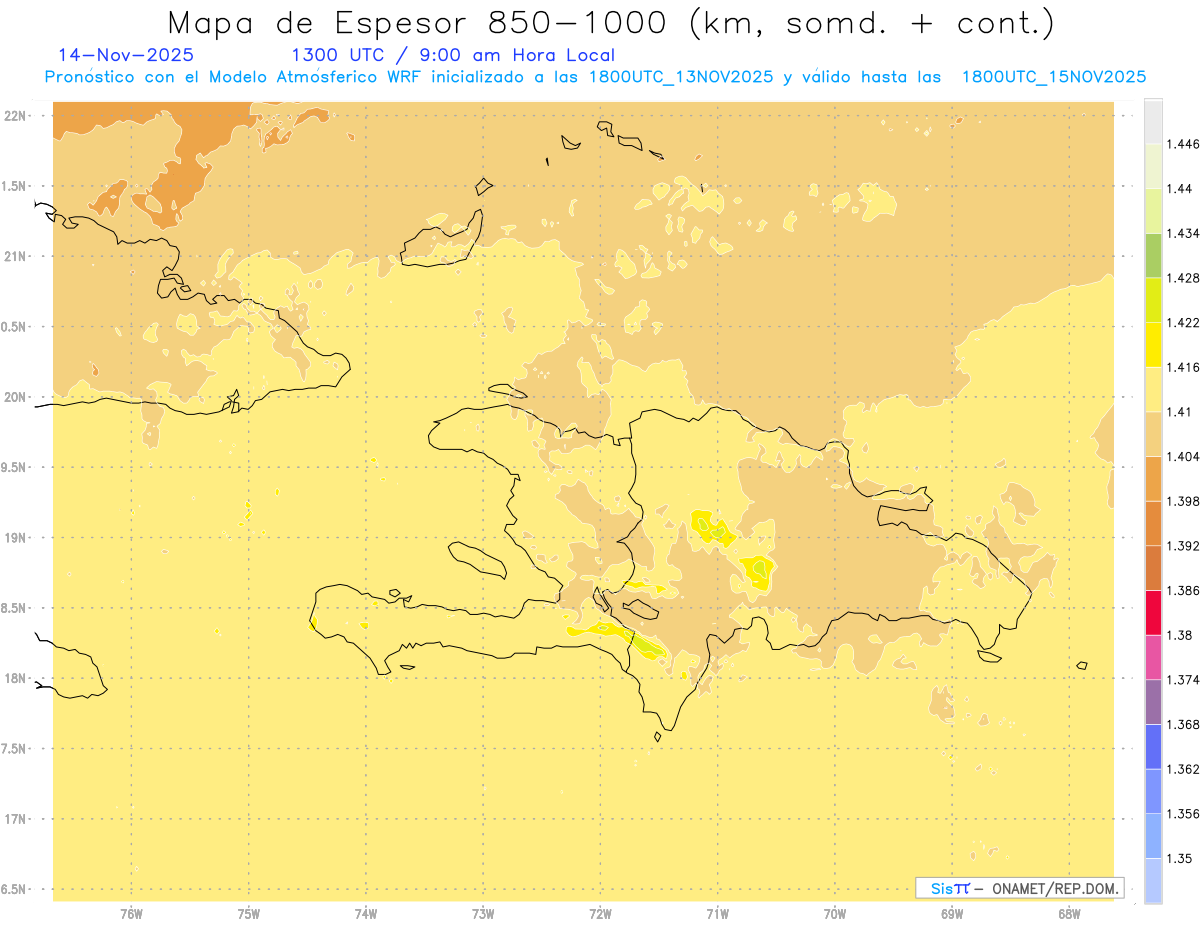Click the '18N' latitude label
Viewport: 1200px width, 927px height.
(x=16, y=679)
